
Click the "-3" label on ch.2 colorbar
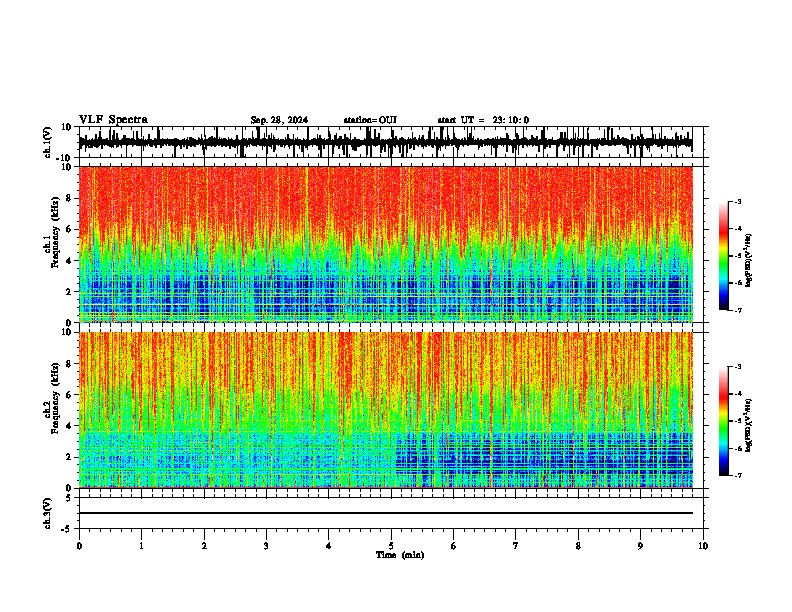coord(737,367)
